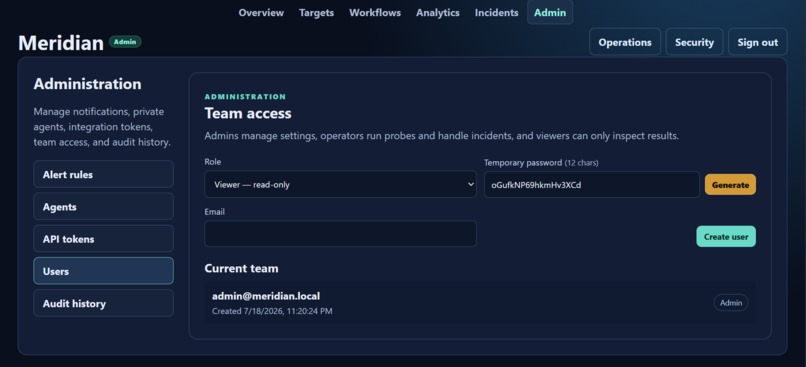Click the Admin role tag on admin@meridian.local
Image resolution: width=806 pixels, height=367 pixels.
point(730,303)
